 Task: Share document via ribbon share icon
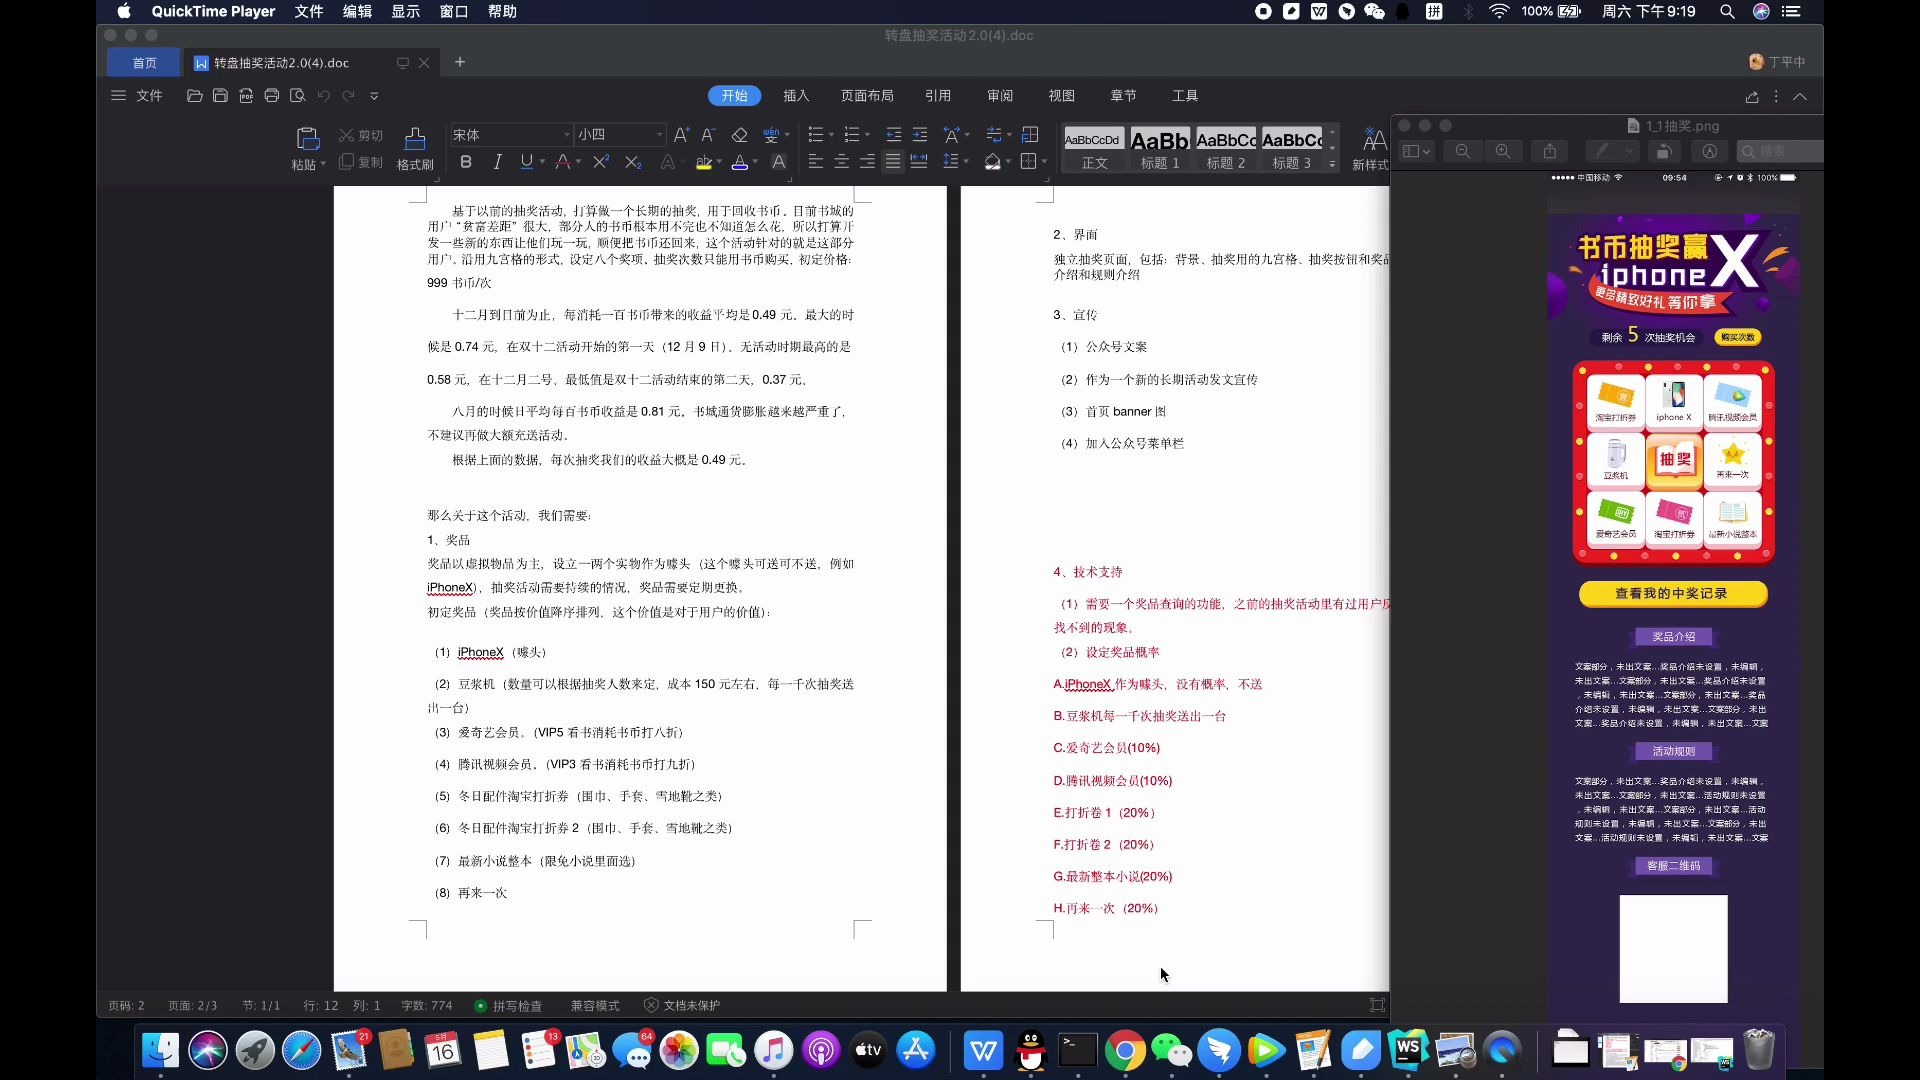[1752, 97]
